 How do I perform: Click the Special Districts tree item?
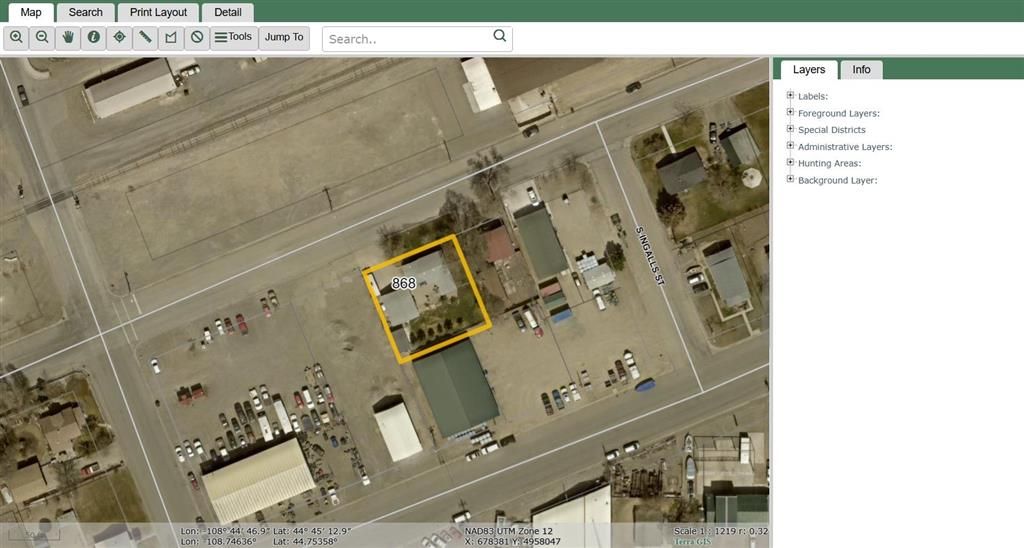click(831, 130)
